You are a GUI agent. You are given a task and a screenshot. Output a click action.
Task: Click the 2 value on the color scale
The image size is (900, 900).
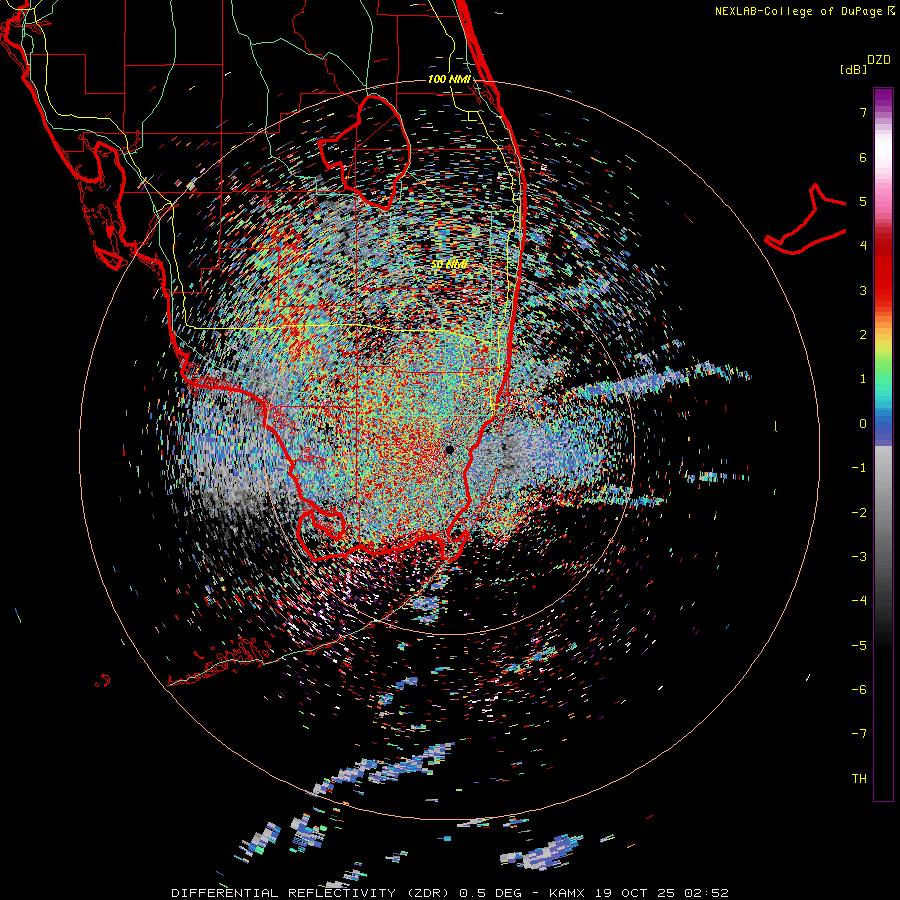click(x=863, y=335)
